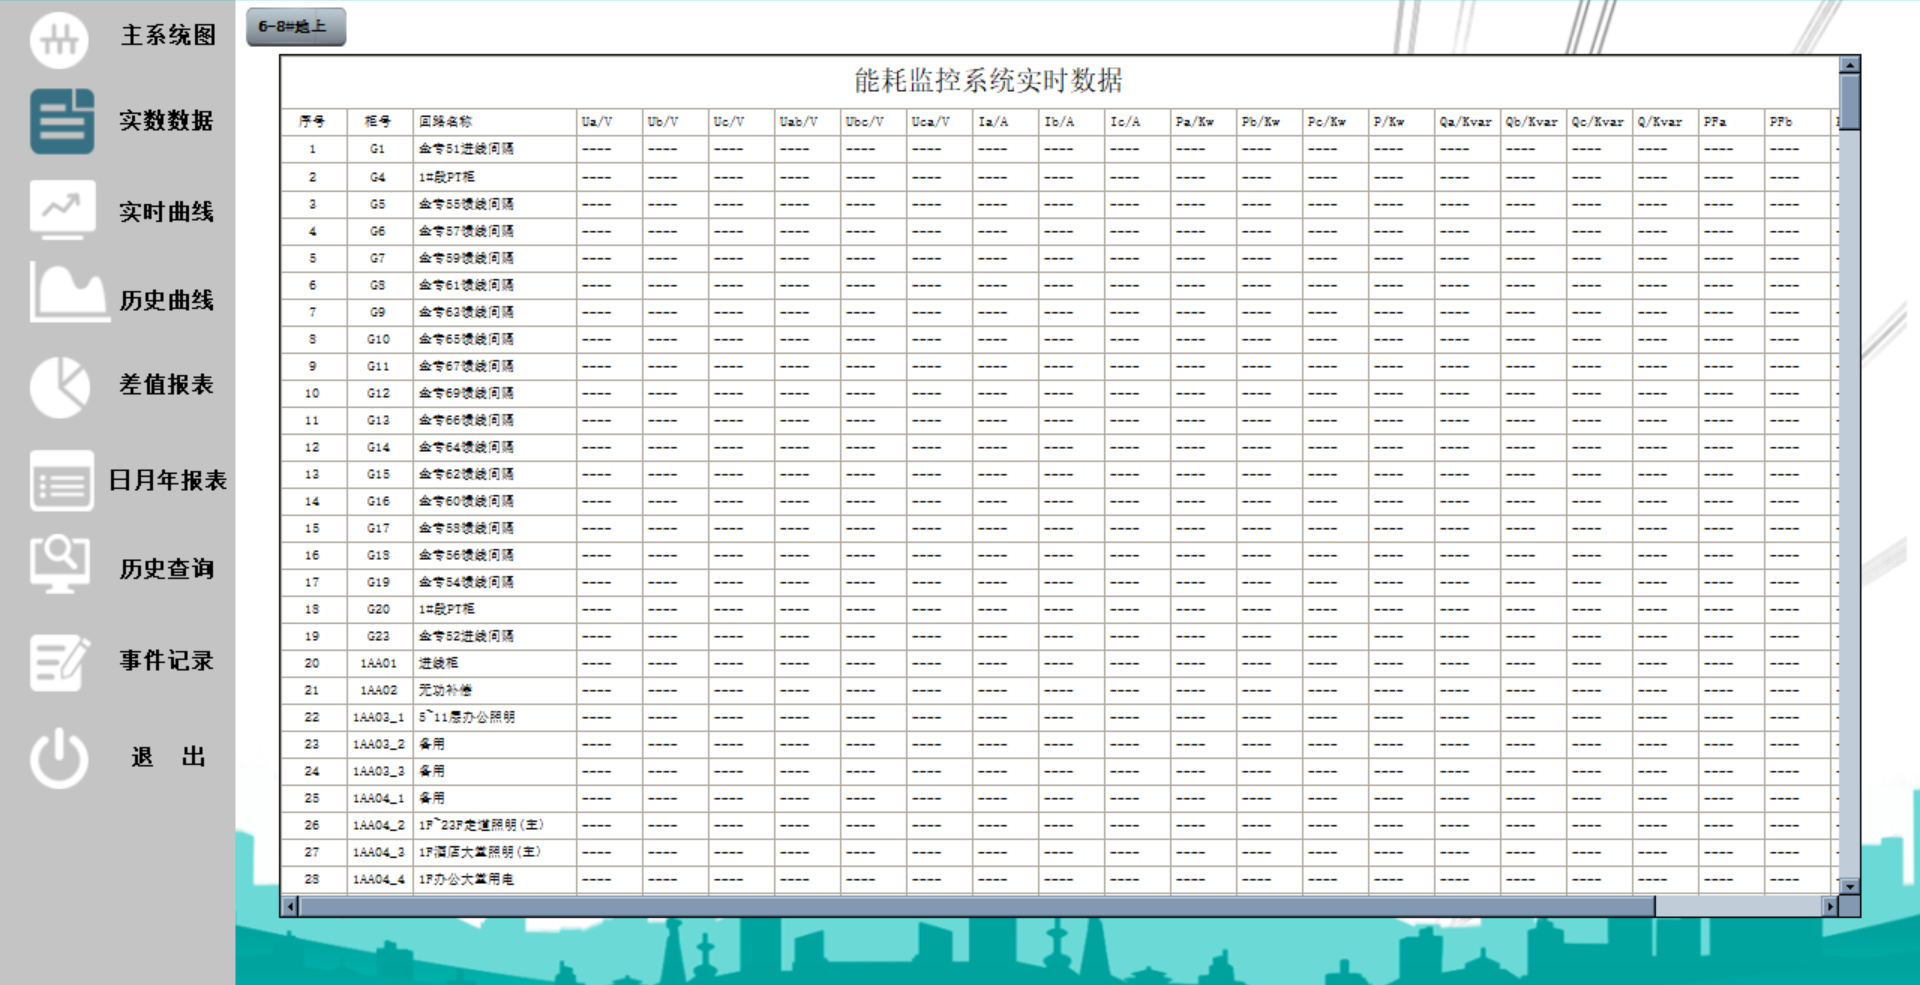Open the 差值报表 pie chart icon

pyautogui.click(x=60, y=385)
